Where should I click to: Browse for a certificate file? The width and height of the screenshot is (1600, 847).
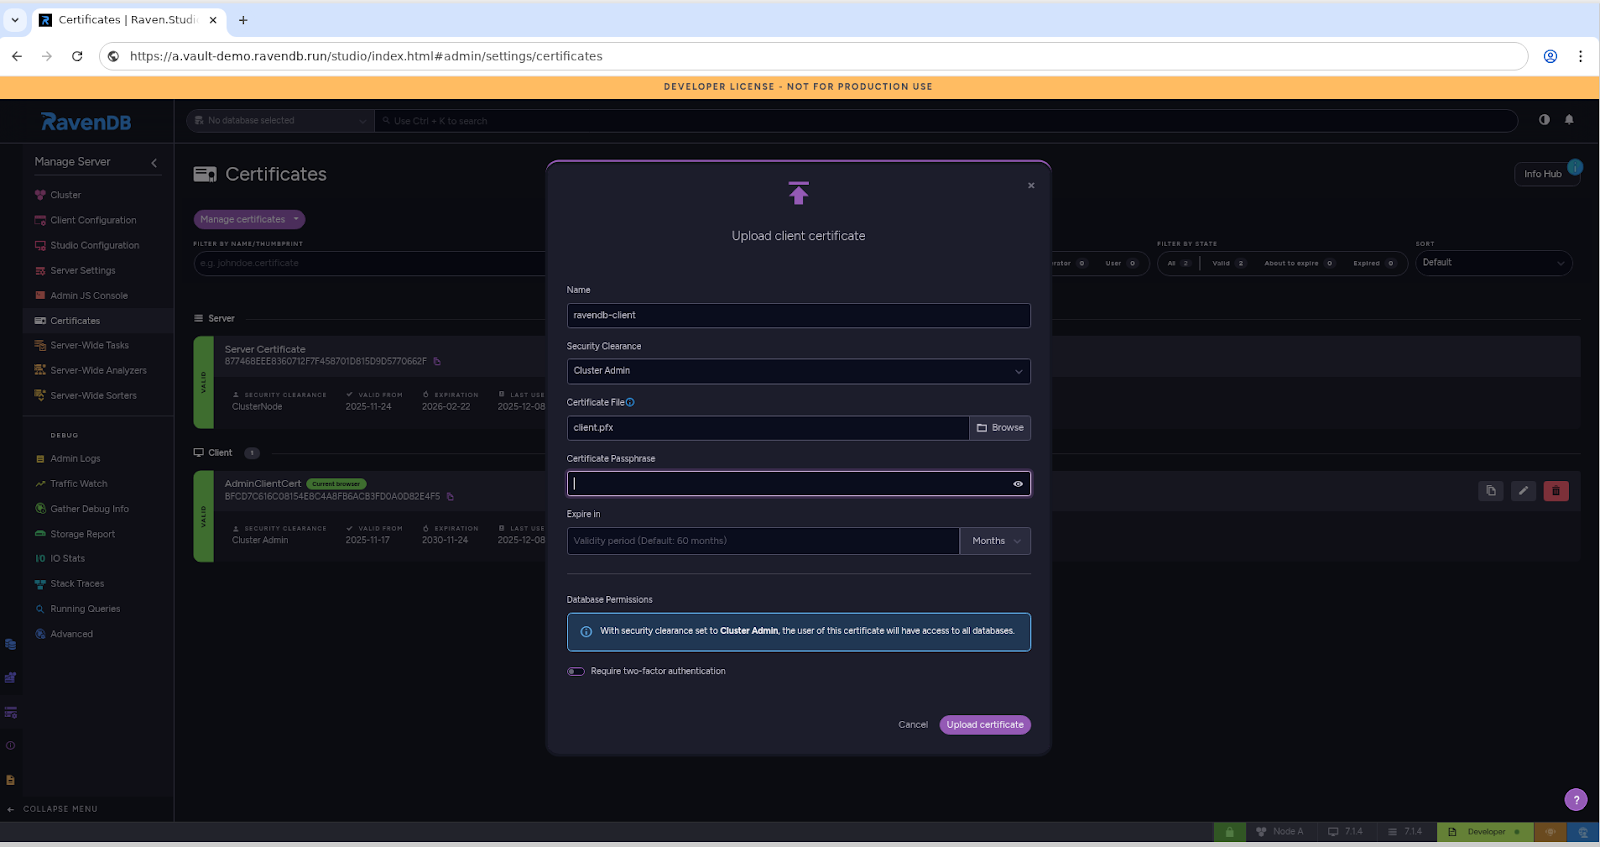click(x=1000, y=428)
